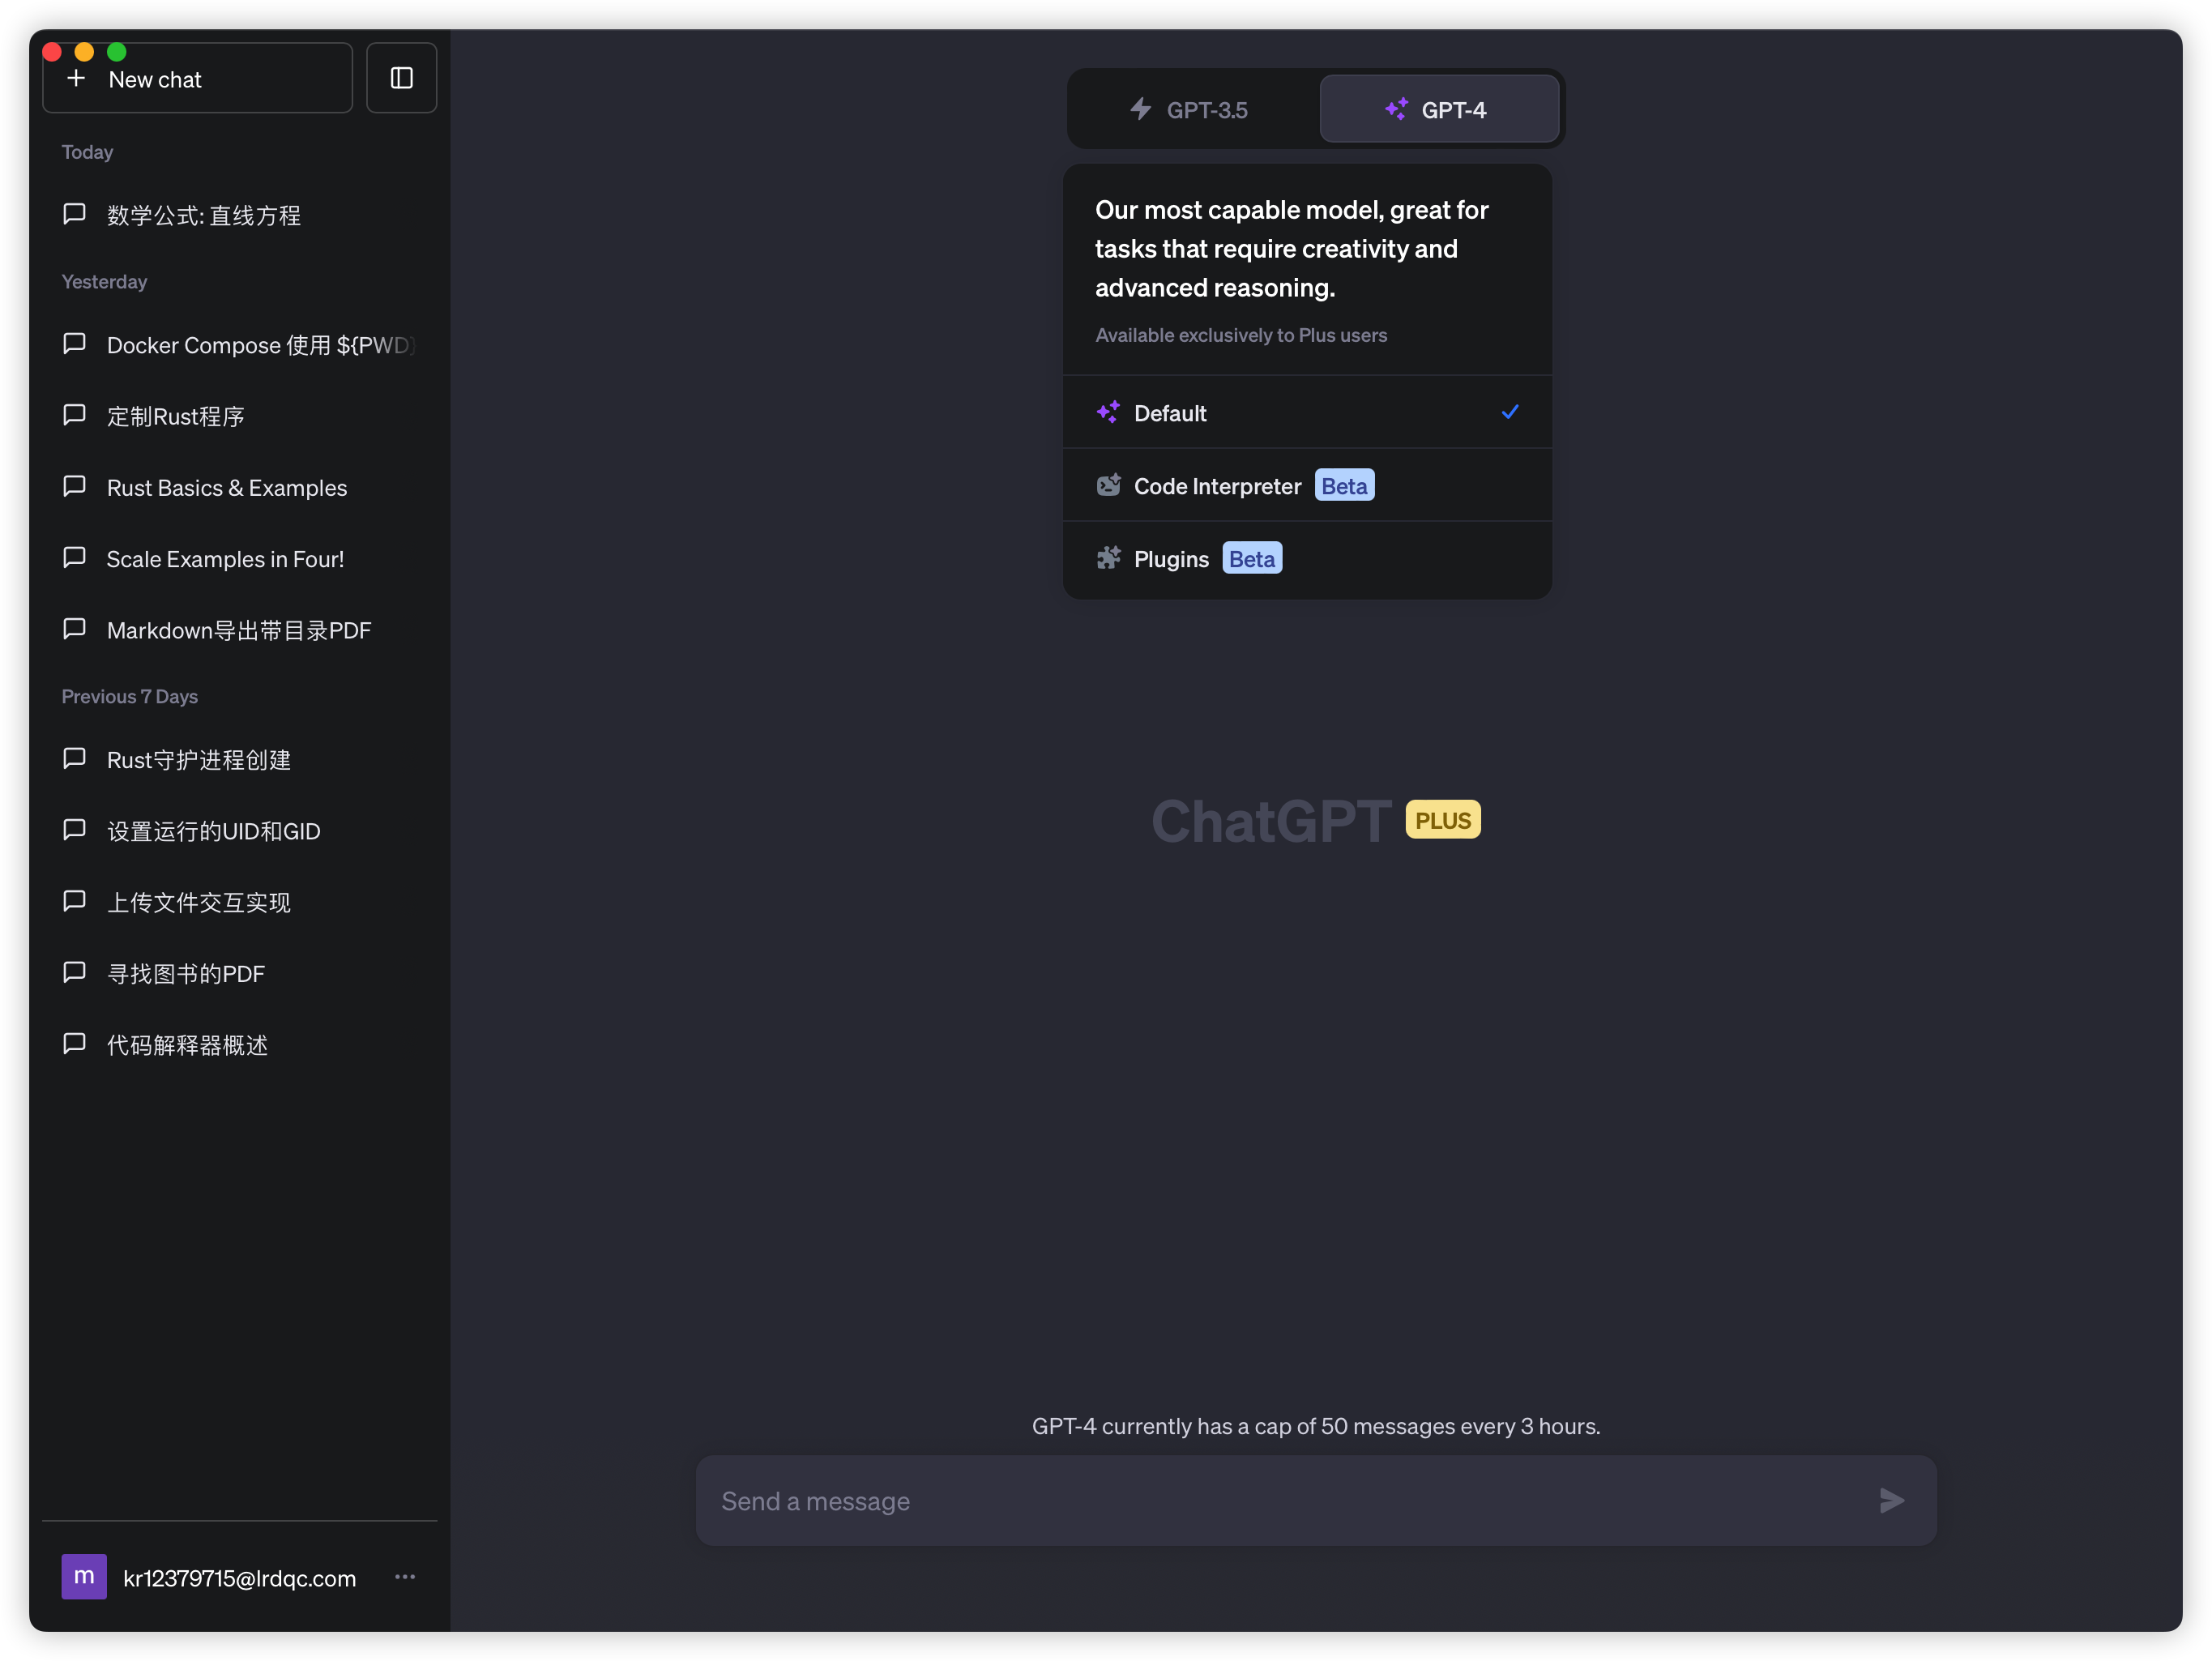The width and height of the screenshot is (2212, 1661).
Task: Click chat icon beside Docker Compose chat
Action: (74, 344)
